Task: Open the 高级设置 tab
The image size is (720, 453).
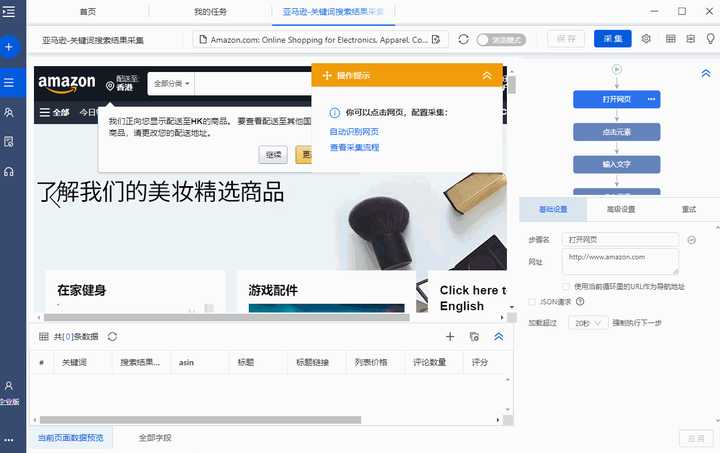Action: [621, 209]
